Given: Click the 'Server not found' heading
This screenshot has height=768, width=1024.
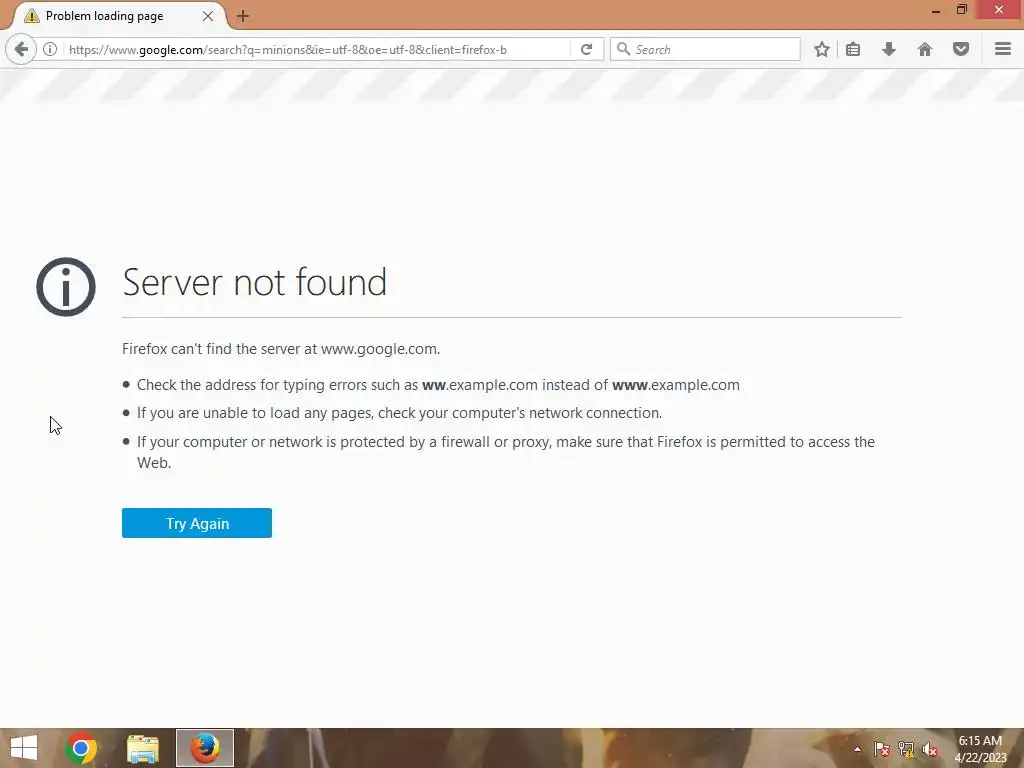Looking at the screenshot, I should click(255, 282).
